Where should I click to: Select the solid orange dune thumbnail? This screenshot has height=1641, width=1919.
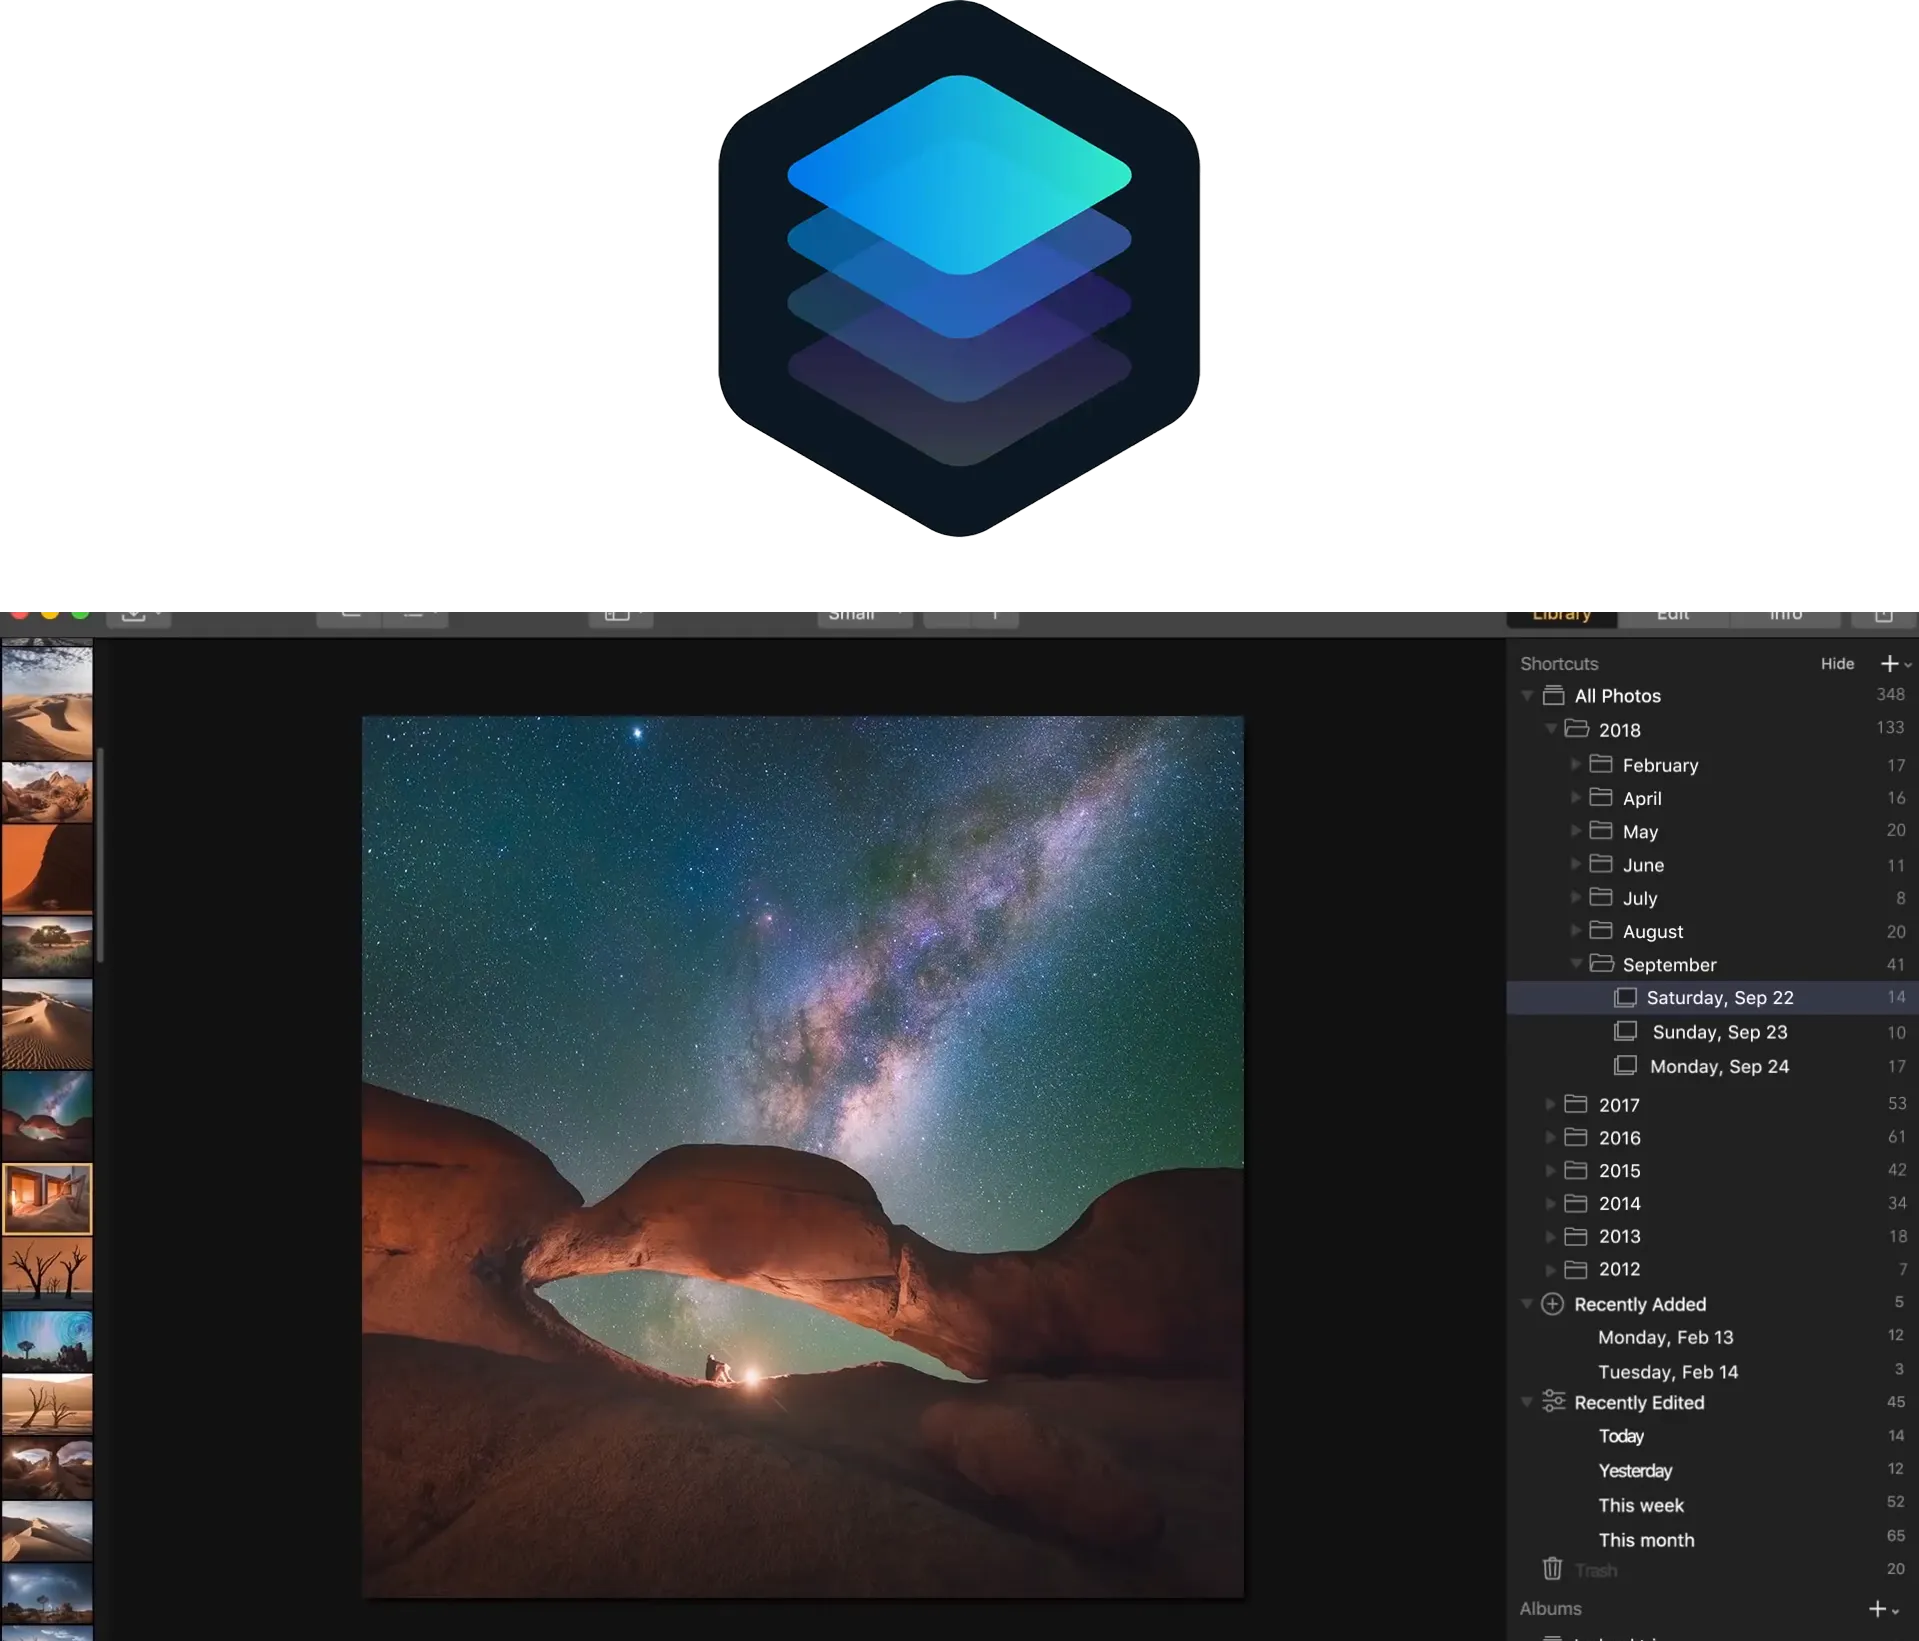tap(47, 868)
